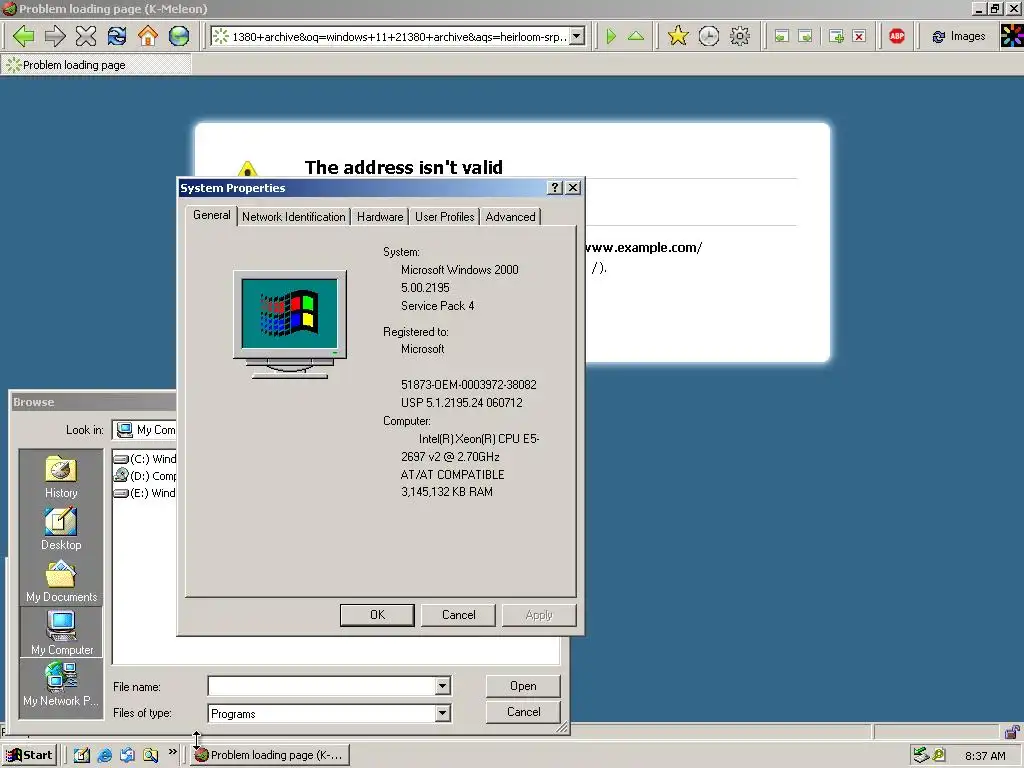Click the system tray clock 8:37 AM
The width and height of the screenshot is (1024, 768).
click(x=985, y=756)
